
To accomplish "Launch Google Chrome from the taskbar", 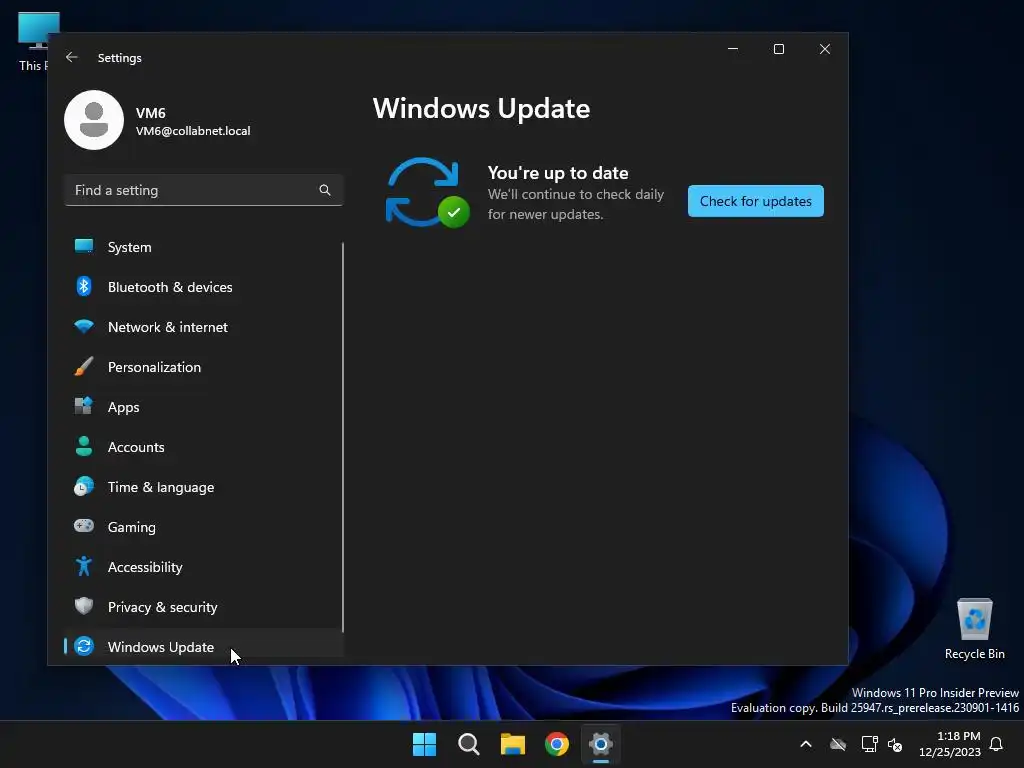I will pos(557,744).
